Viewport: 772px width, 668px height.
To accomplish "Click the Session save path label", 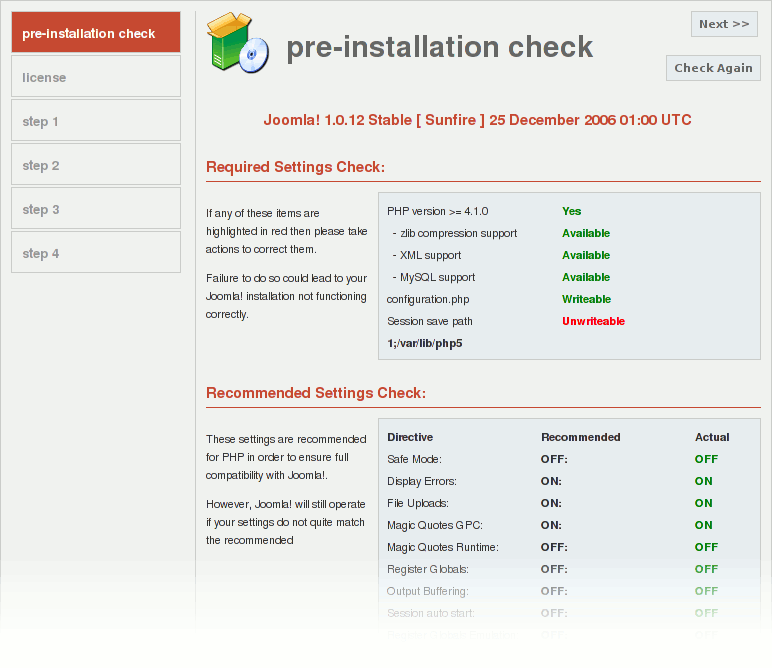I will tap(430, 321).
